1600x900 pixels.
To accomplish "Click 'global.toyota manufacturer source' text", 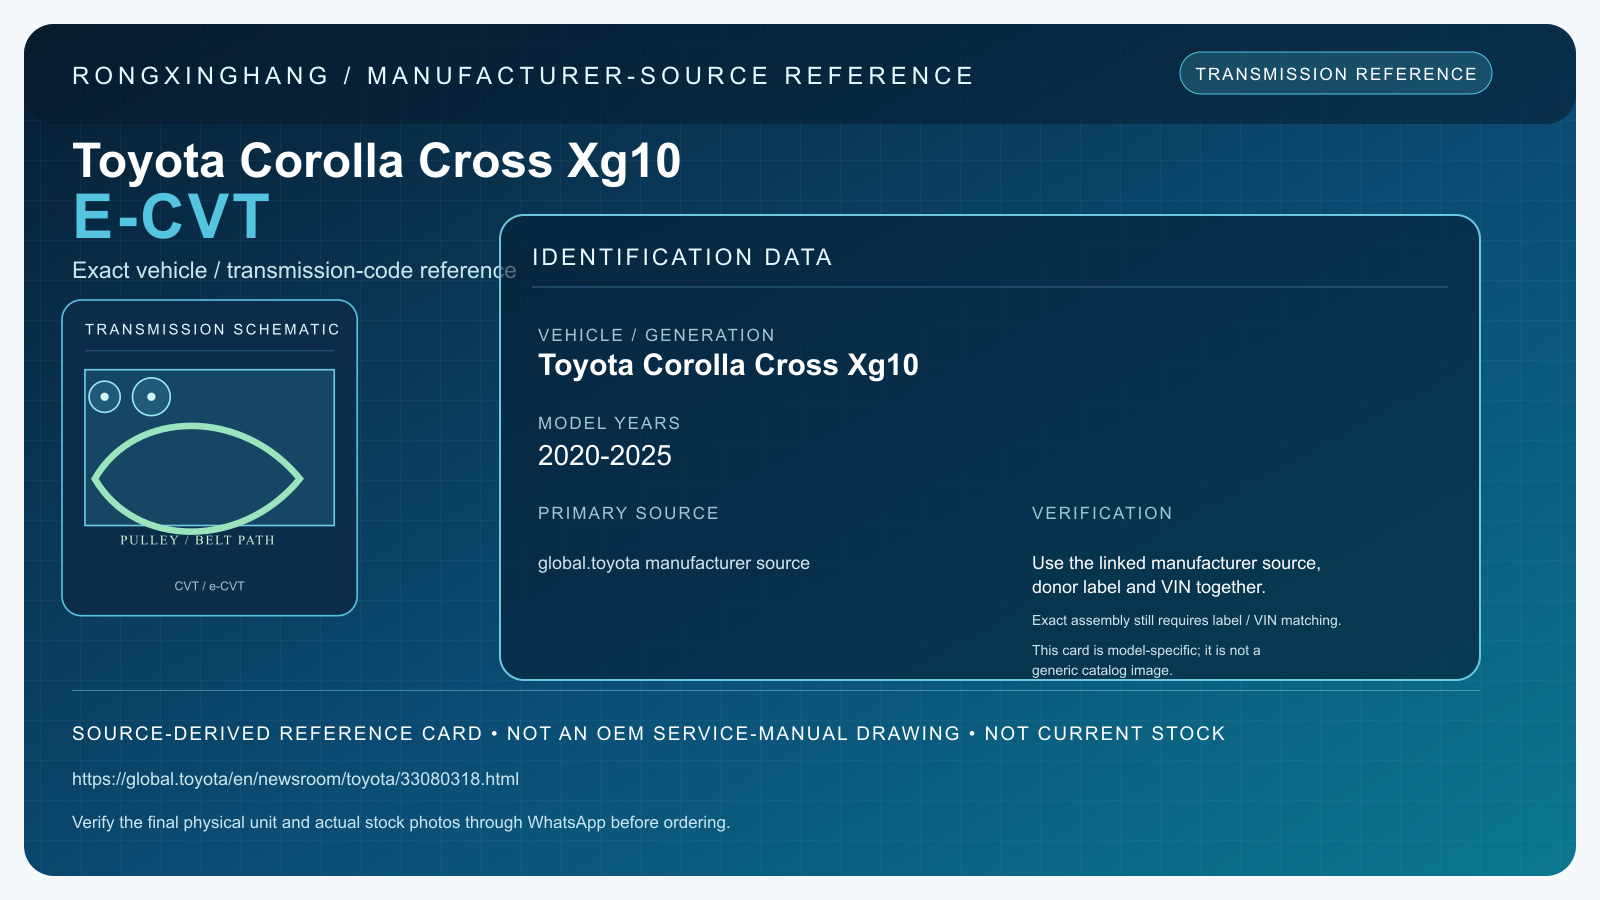I will click(674, 563).
